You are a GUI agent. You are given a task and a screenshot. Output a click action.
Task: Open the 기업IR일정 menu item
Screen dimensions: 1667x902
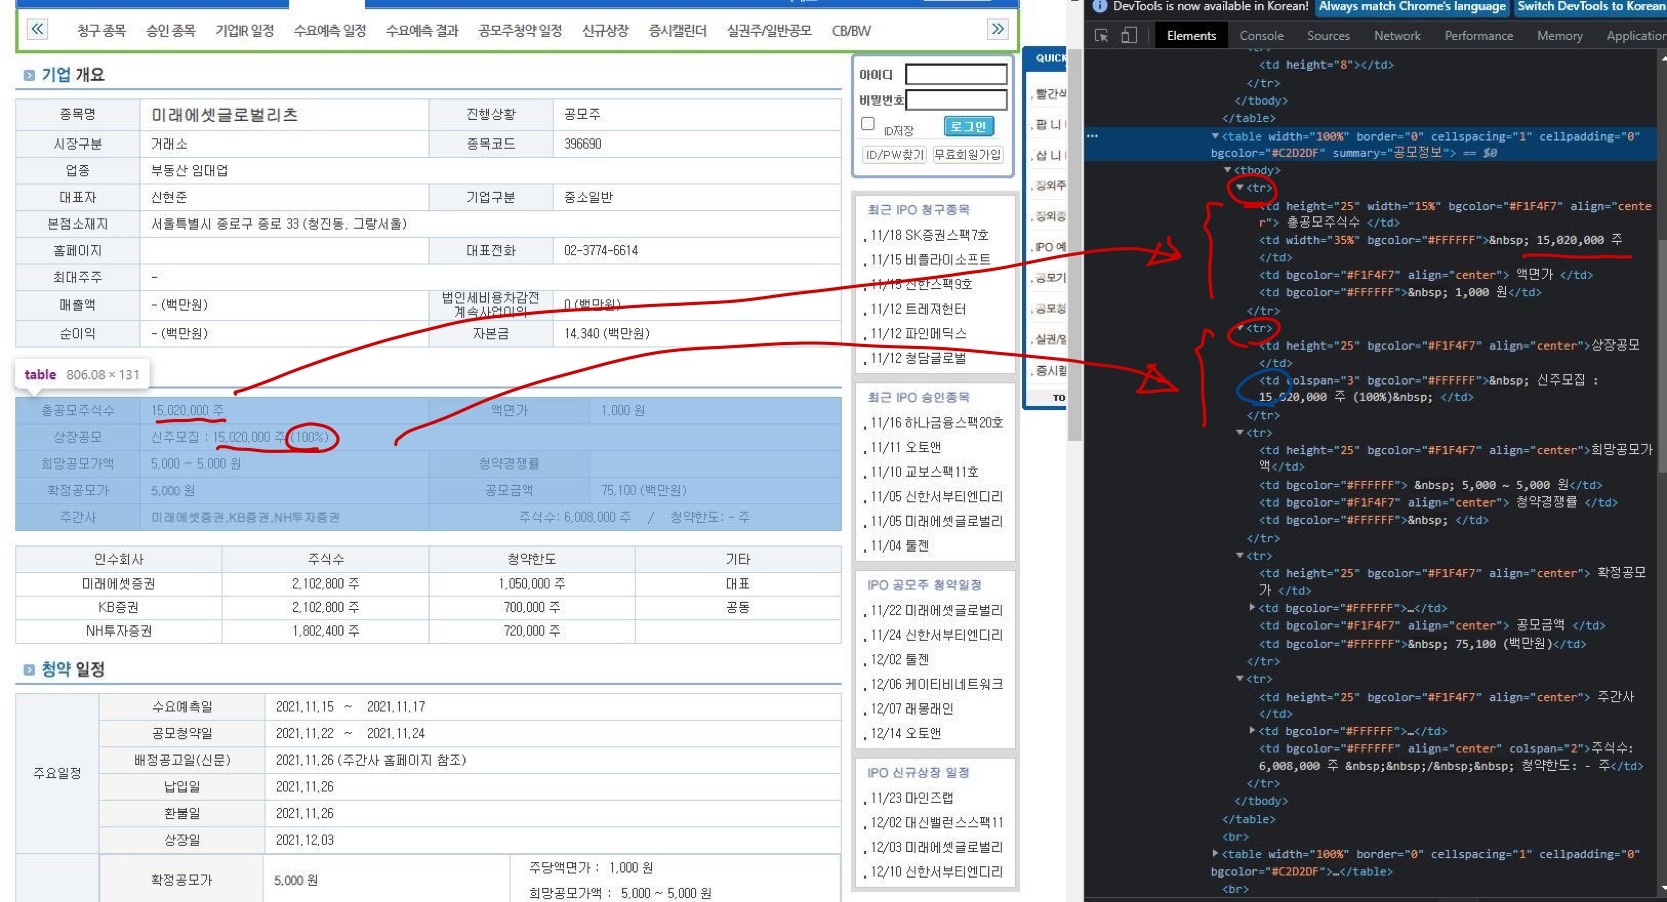[x=245, y=31]
